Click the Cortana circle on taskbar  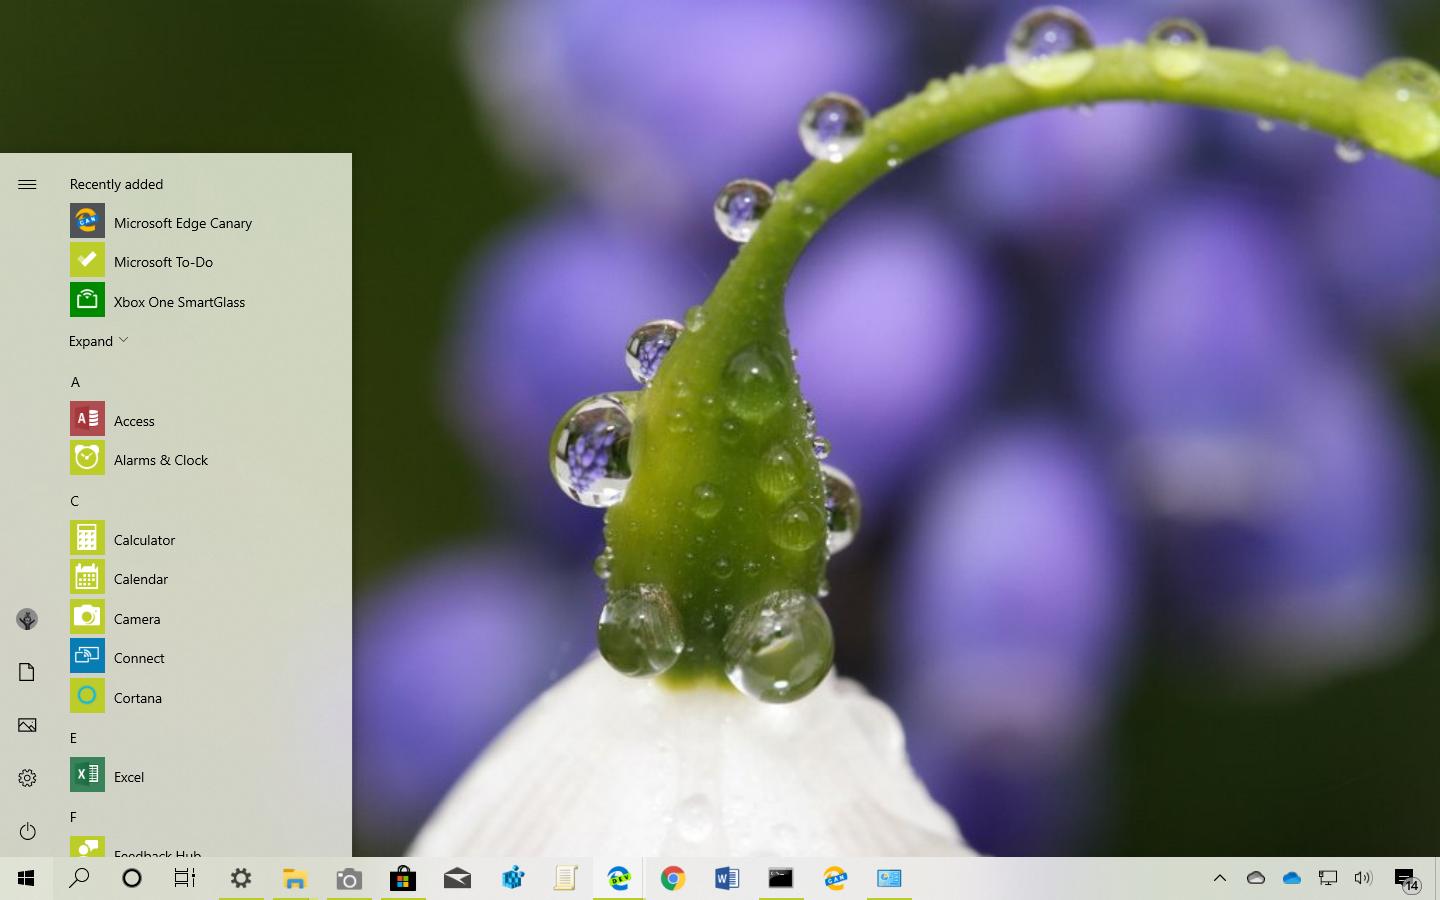[132, 878]
